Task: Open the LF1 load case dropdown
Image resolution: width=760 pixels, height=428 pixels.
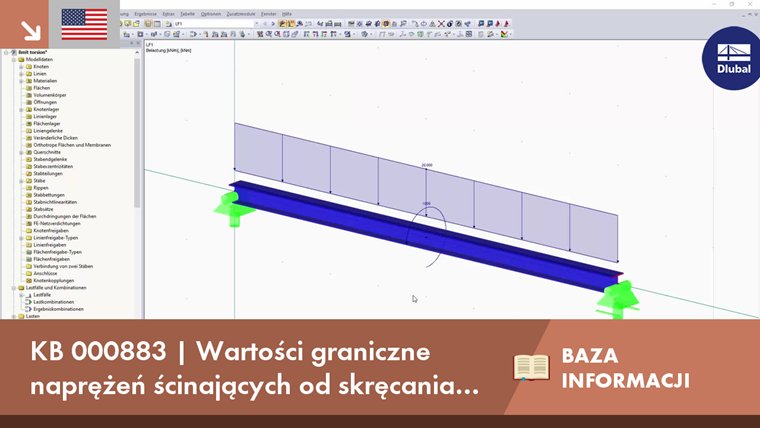Action: pyautogui.click(x=256, y=24)
